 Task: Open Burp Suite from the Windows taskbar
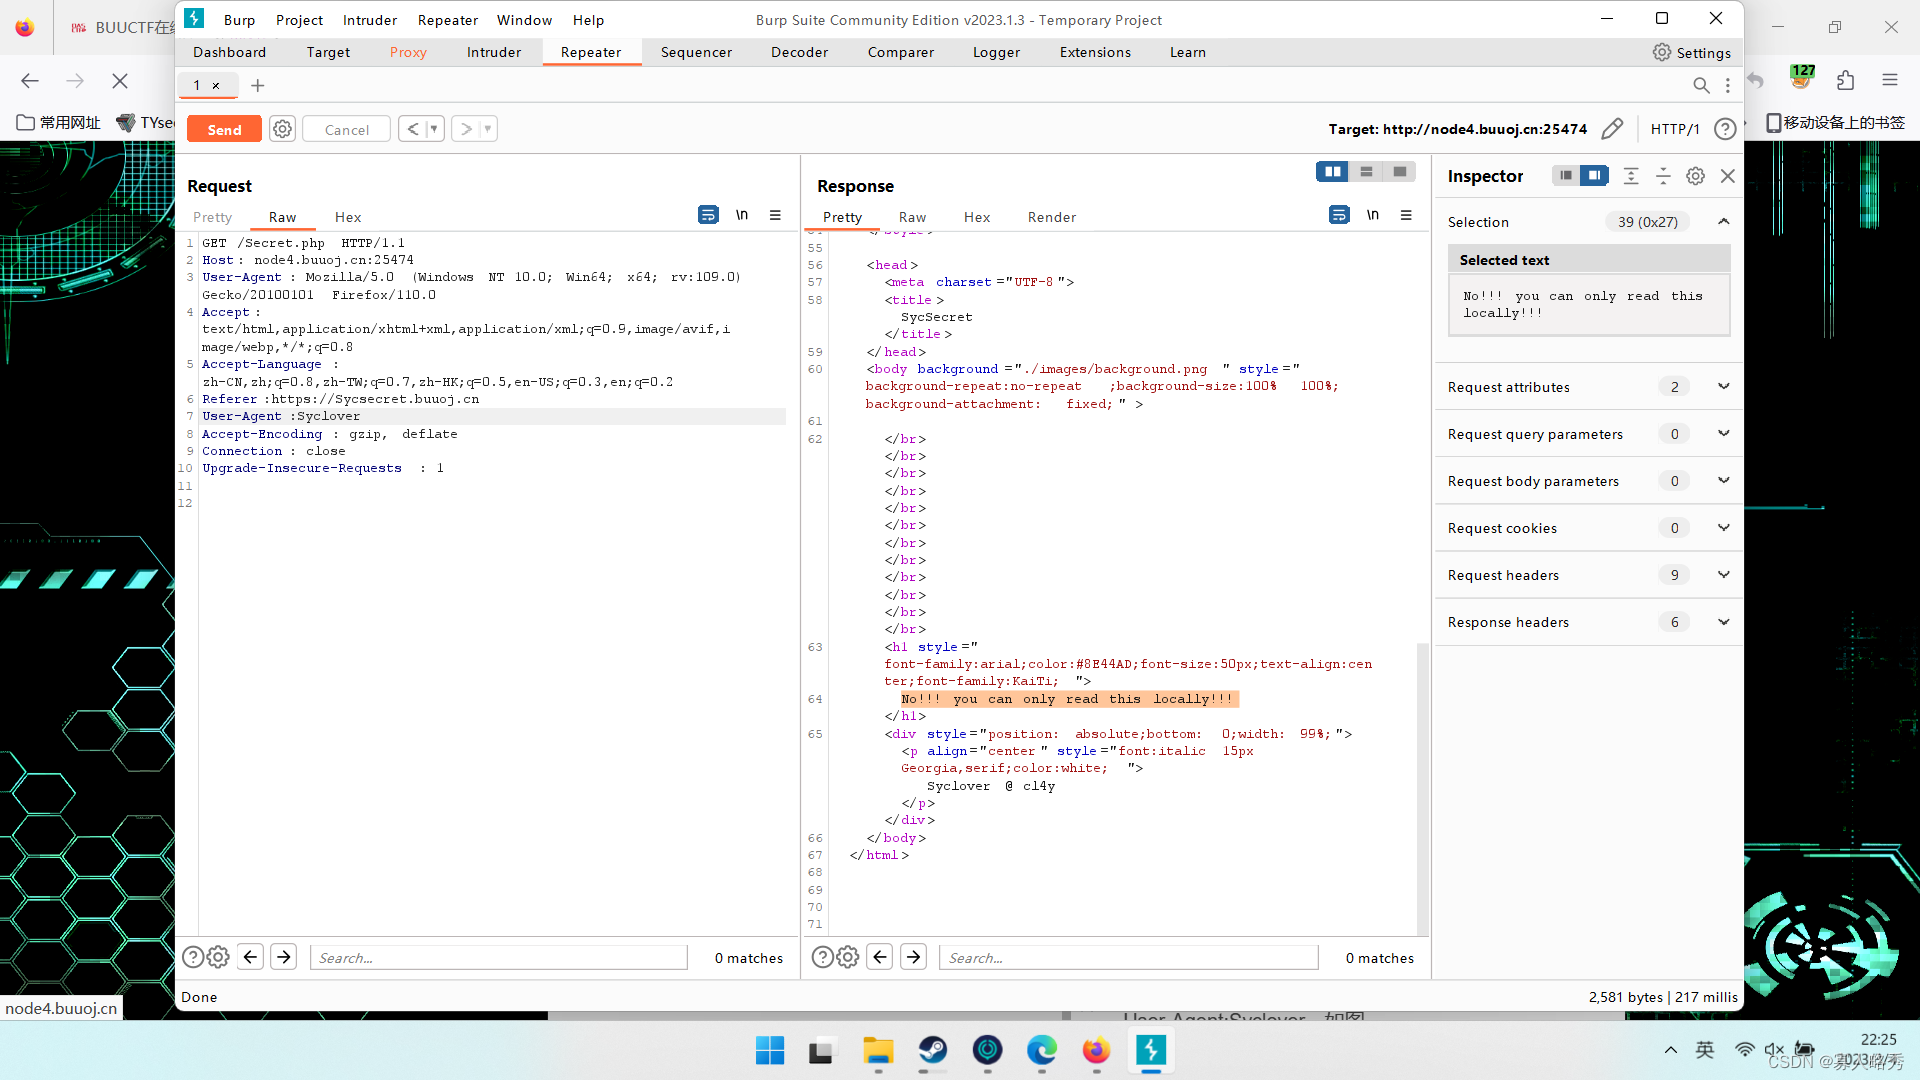[x=1151, y=1051]
